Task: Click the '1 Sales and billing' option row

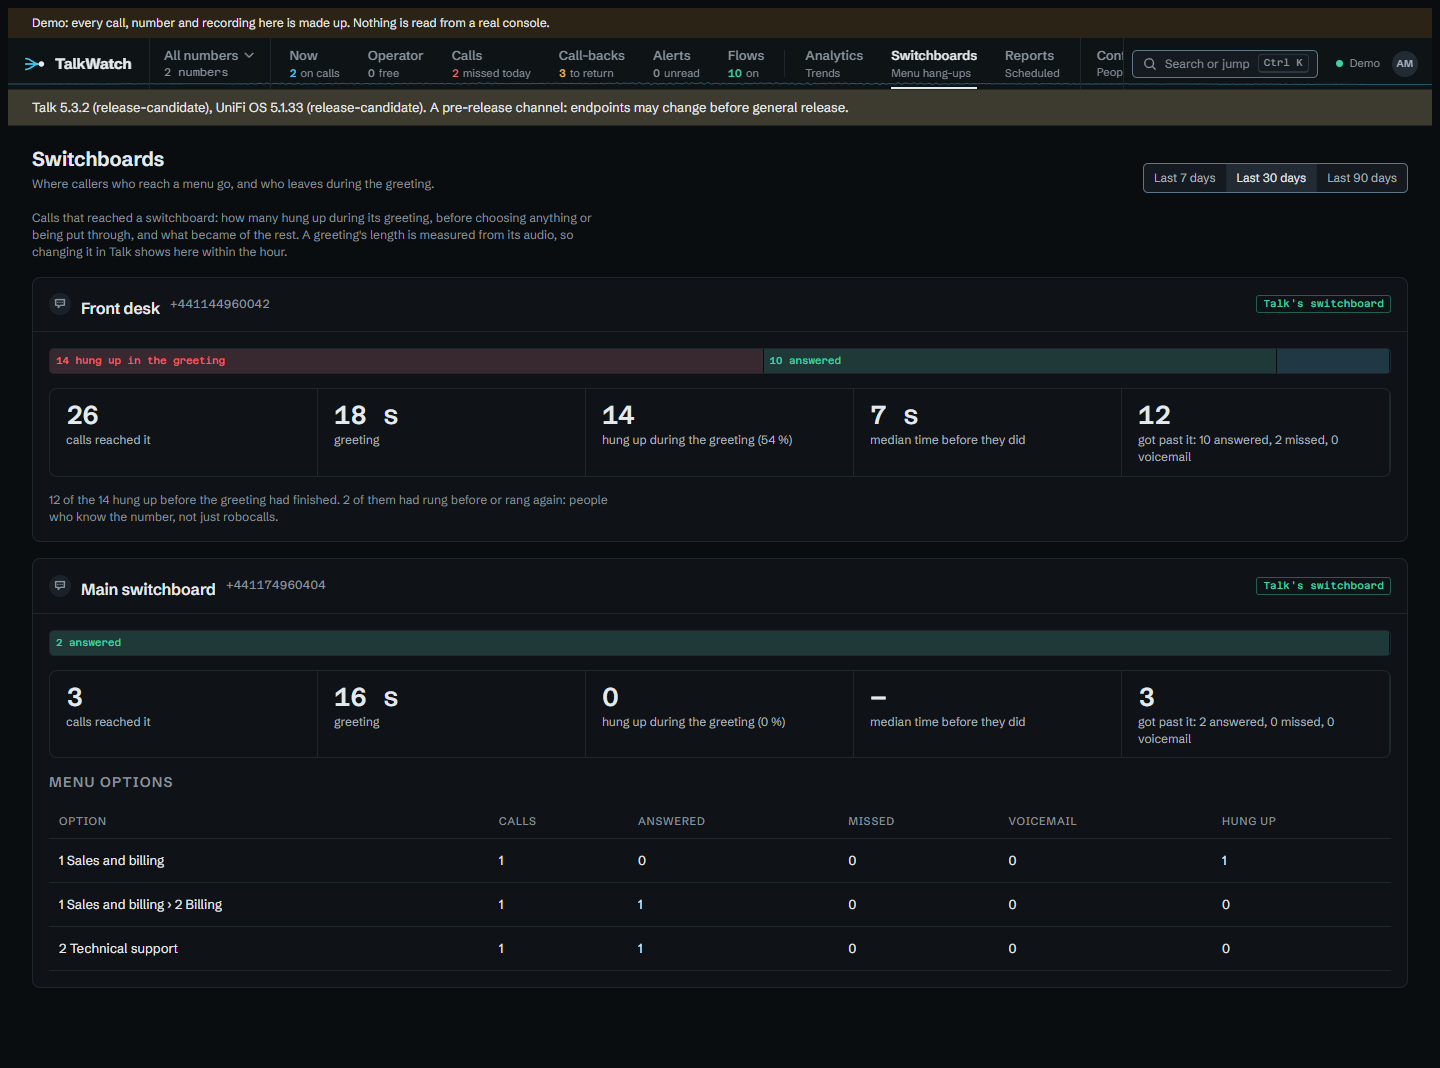Action: pos(720,861)
